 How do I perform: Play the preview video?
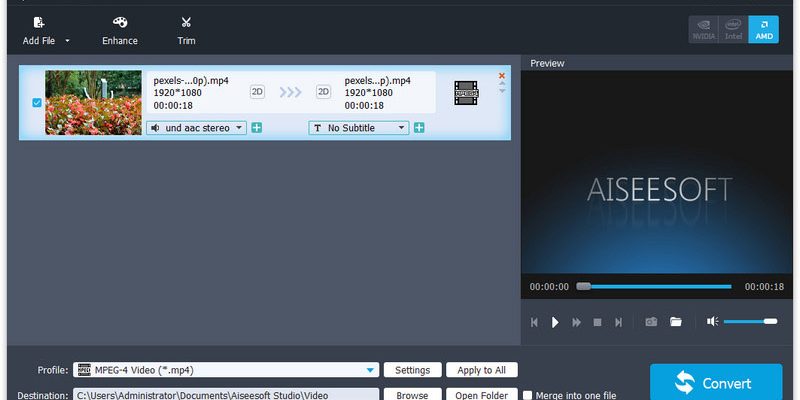tap(555, 322)
